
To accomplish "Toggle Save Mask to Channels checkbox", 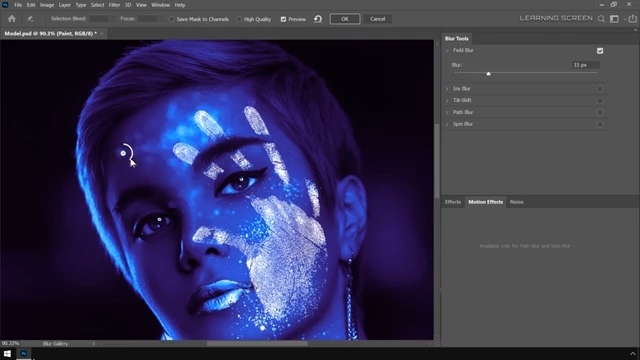I will [172, 19].
